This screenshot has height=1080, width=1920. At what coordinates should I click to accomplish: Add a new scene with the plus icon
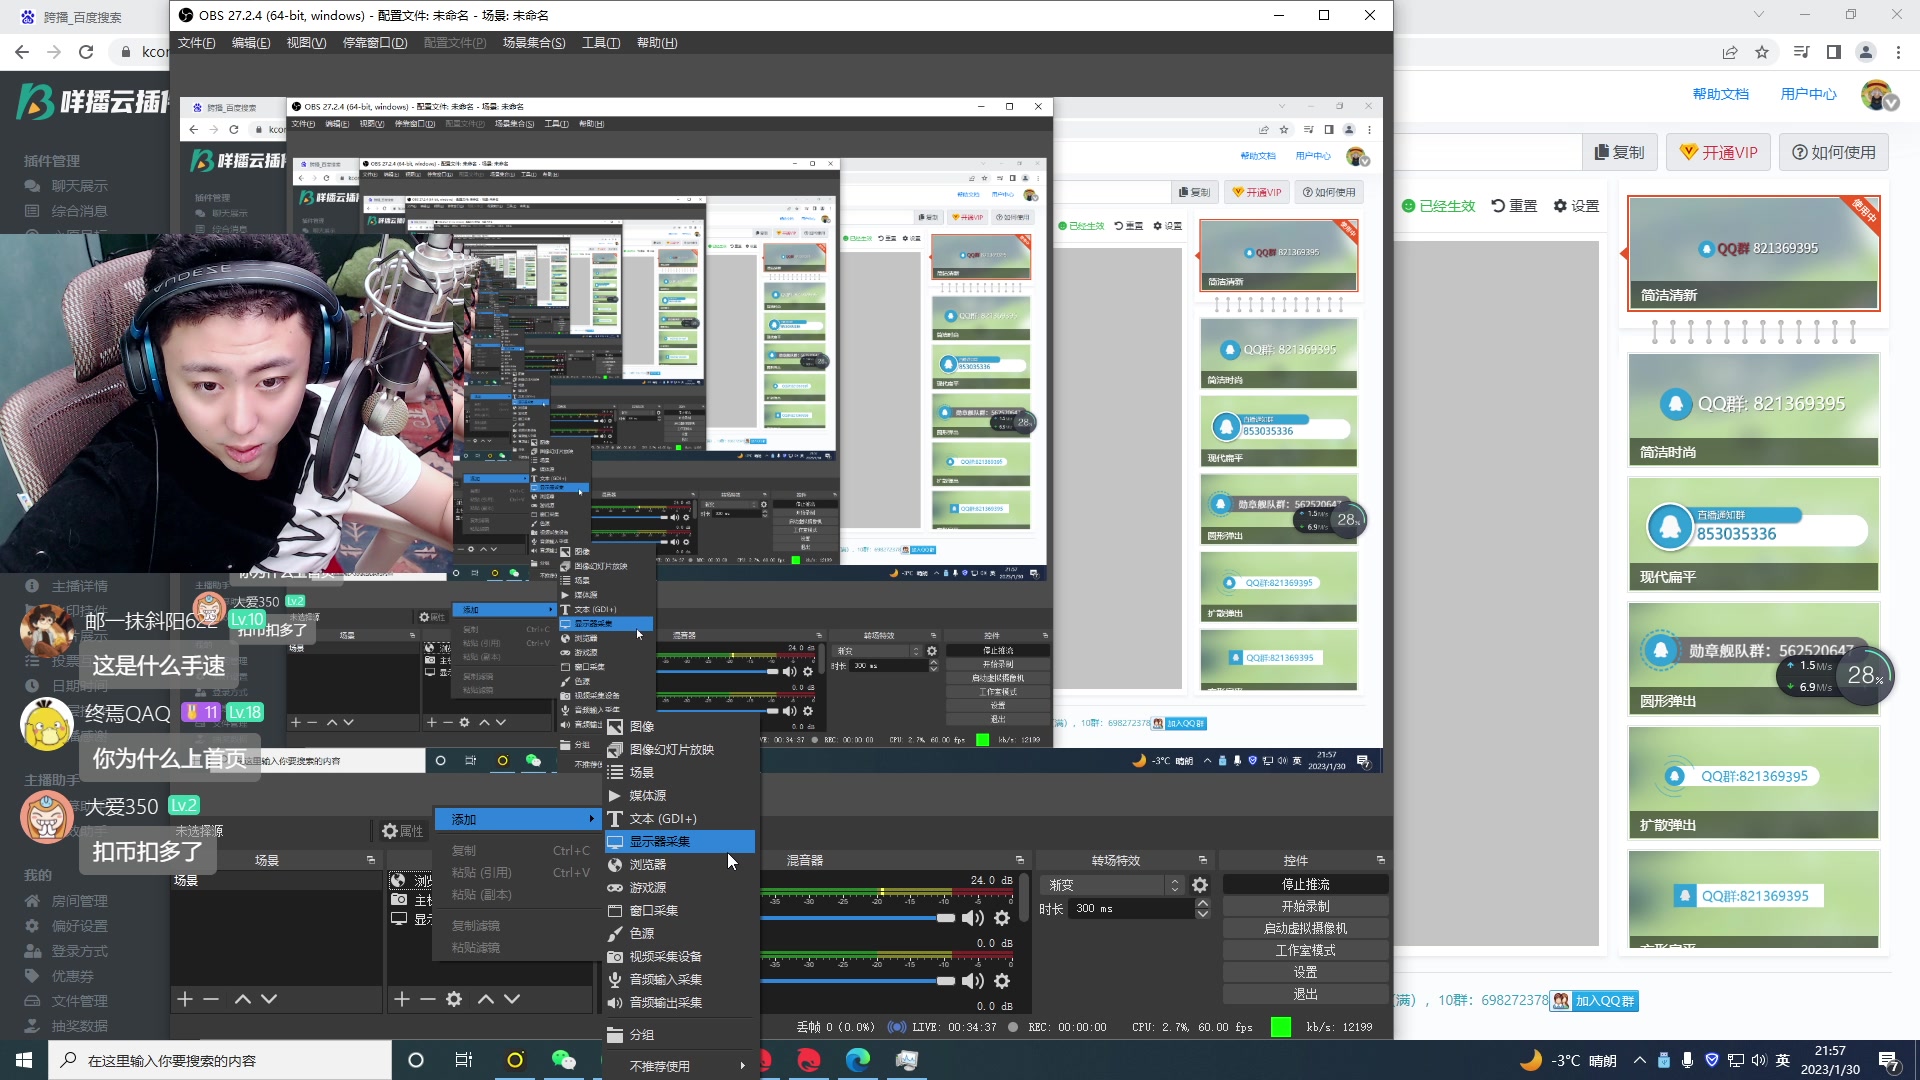pyautogui.click(x=184, y=999)
